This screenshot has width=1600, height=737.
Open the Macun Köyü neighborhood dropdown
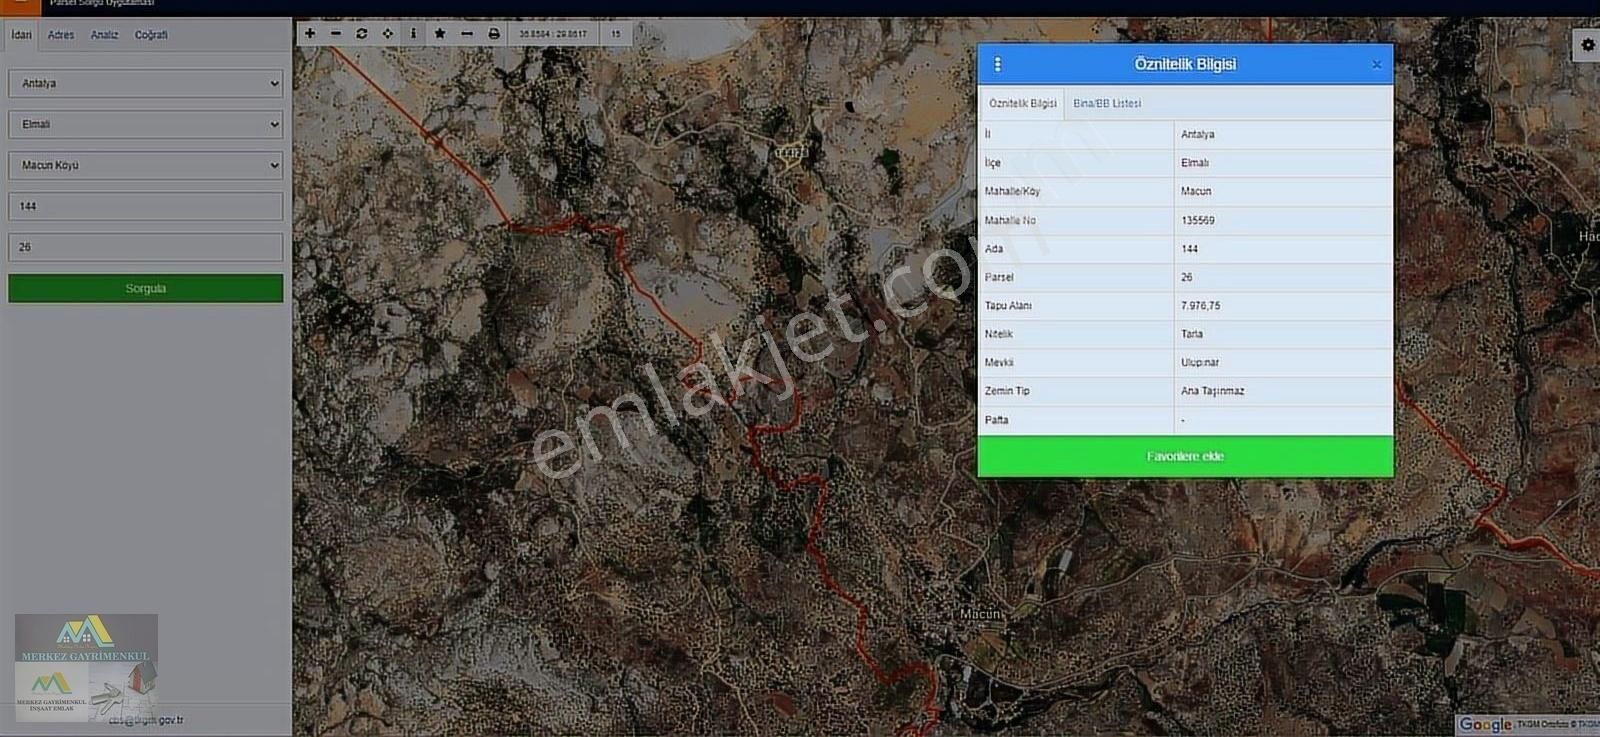146,165
